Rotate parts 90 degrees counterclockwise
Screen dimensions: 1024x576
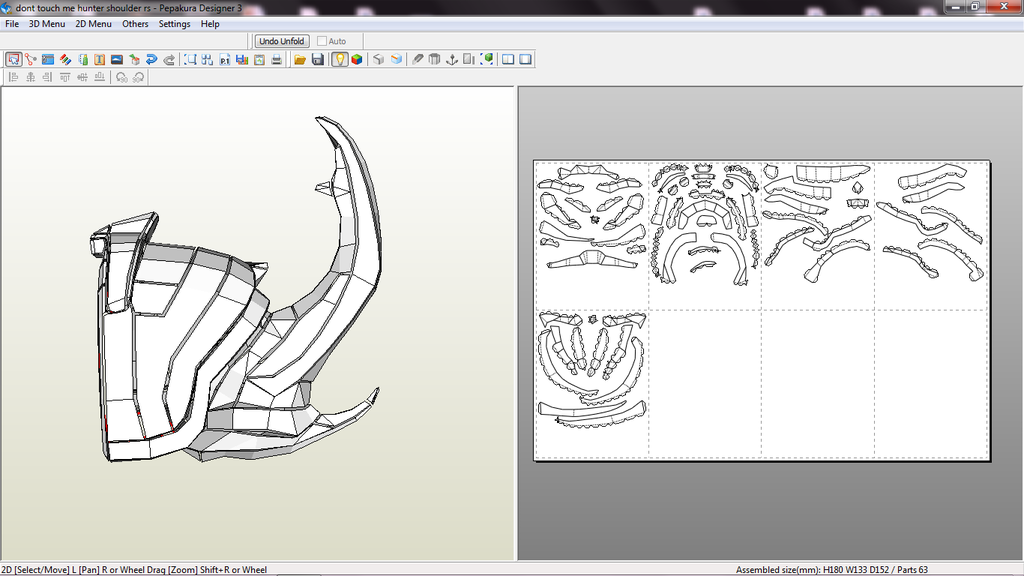[121, 77]
